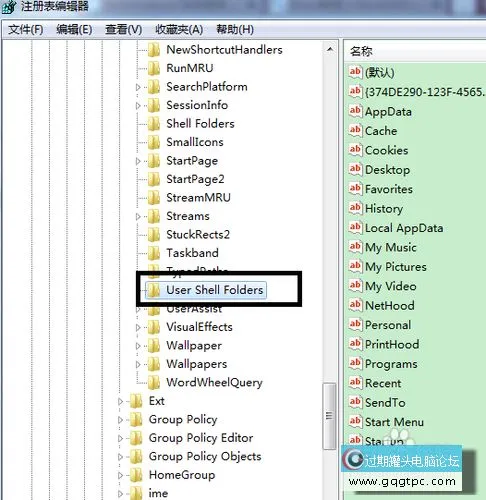Select the Ext tree key
Image resolution: width=486 pixels, height=500 pixels.
coord(157,401)
